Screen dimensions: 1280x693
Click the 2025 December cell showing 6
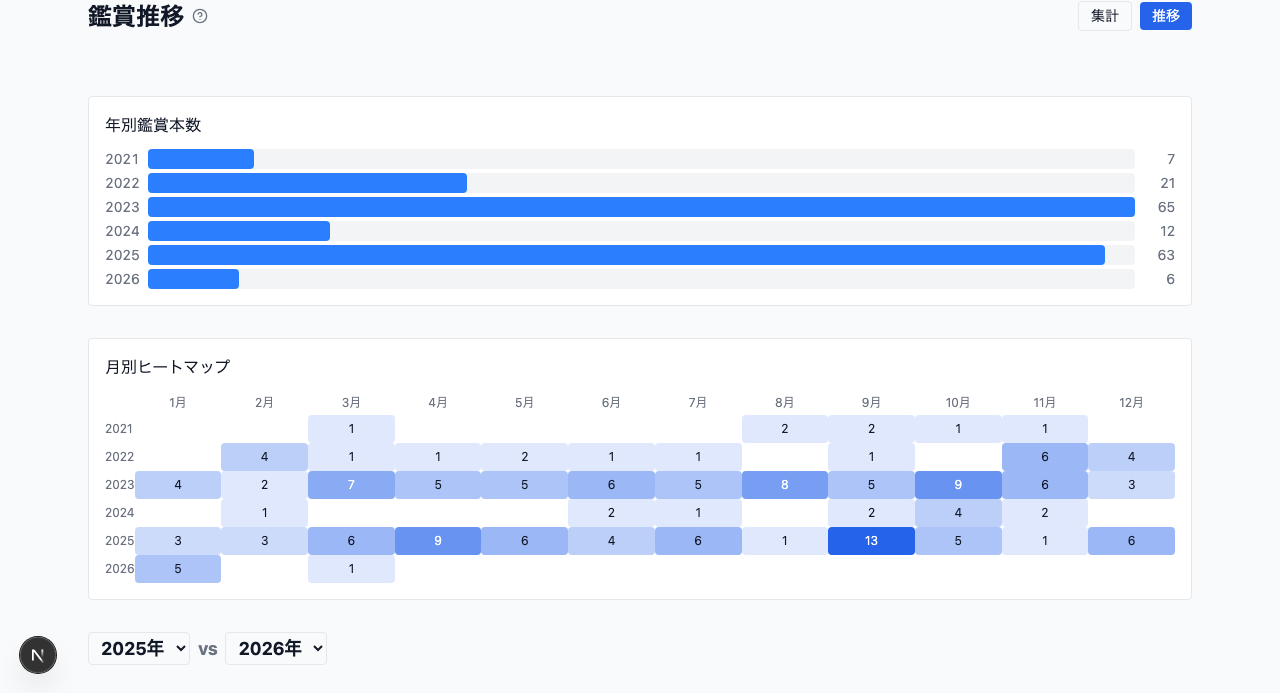click(1131, 541)
